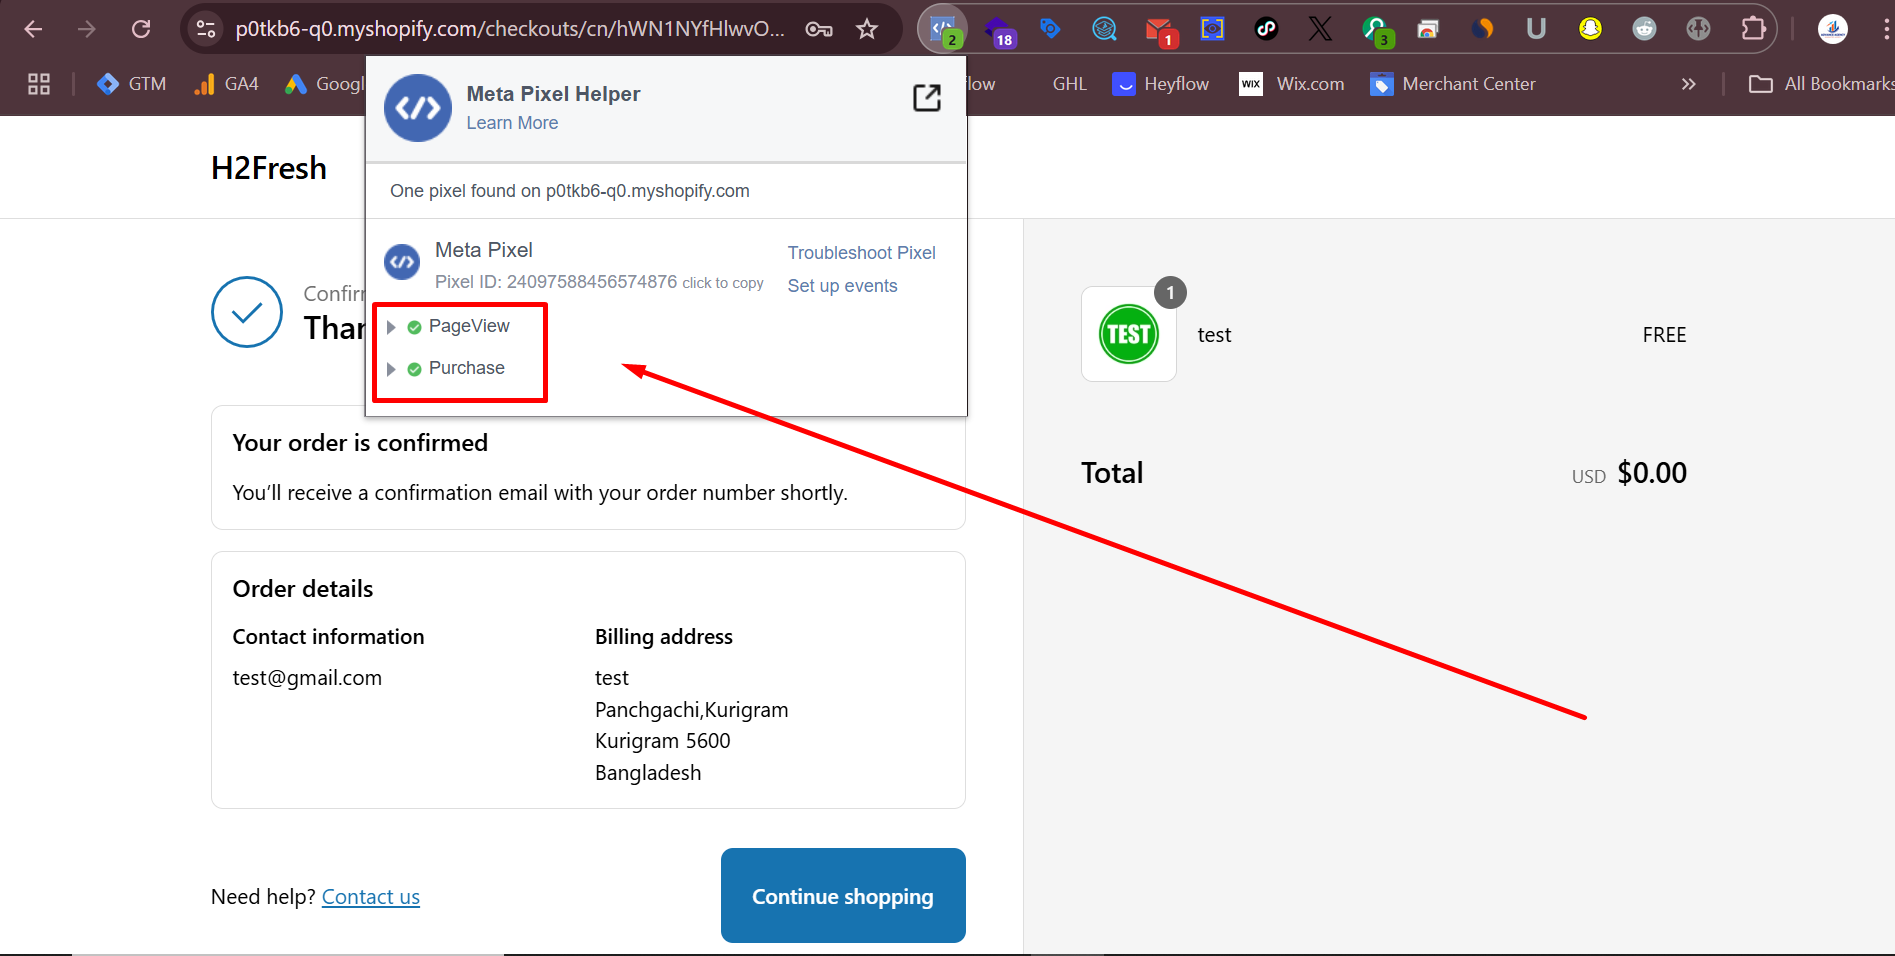Open the Chrome Extensions puzzle menu

(1752, 29)
